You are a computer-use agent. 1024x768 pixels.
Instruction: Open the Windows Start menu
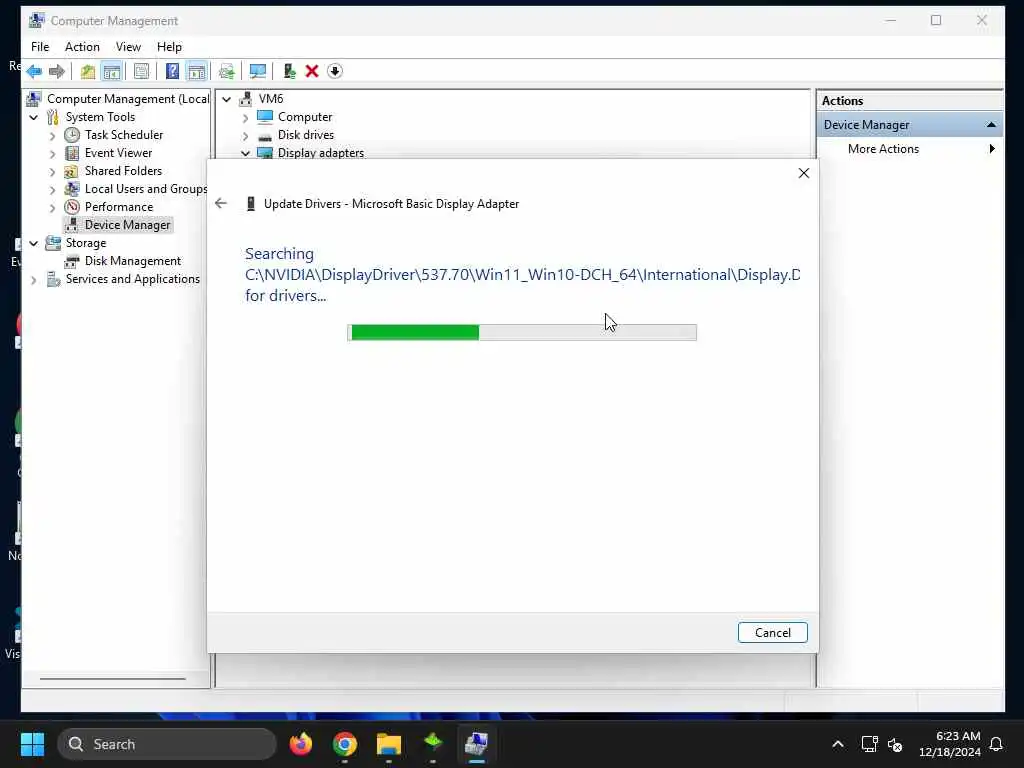32,744
